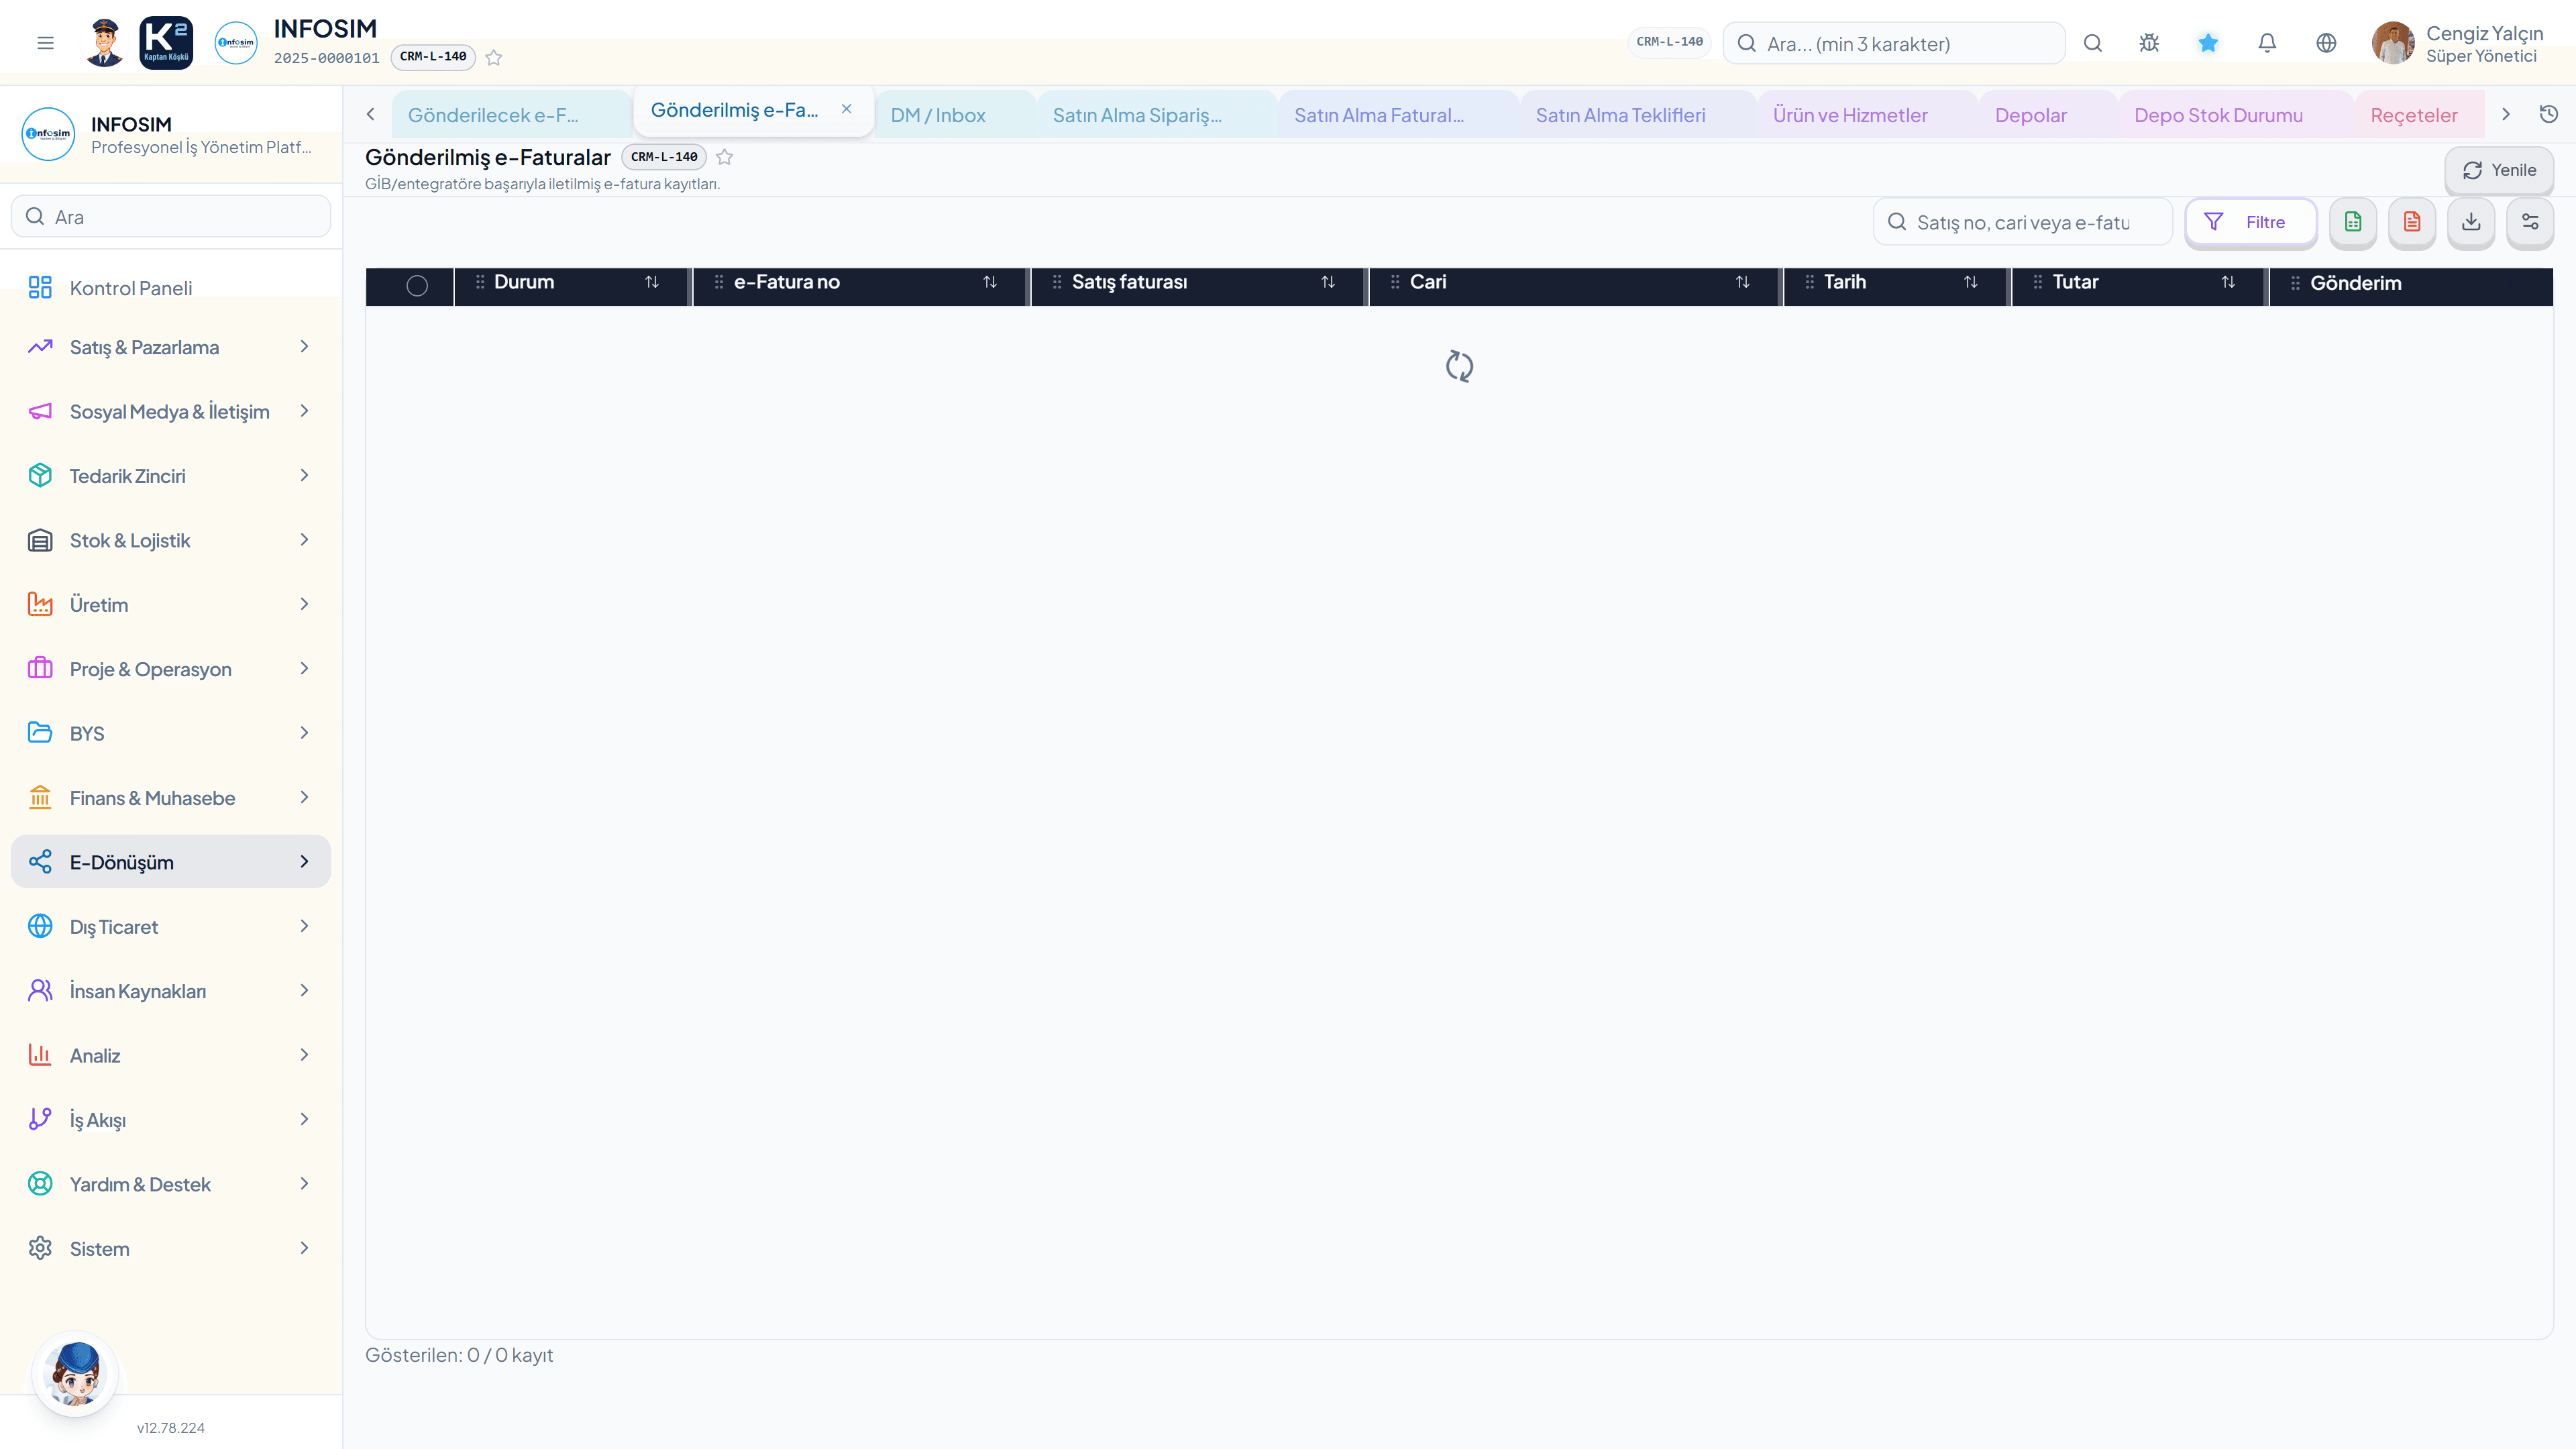Expand Finans & Muhasebe menu
Screen dimensions: 2576x1449
pos(171,798)
